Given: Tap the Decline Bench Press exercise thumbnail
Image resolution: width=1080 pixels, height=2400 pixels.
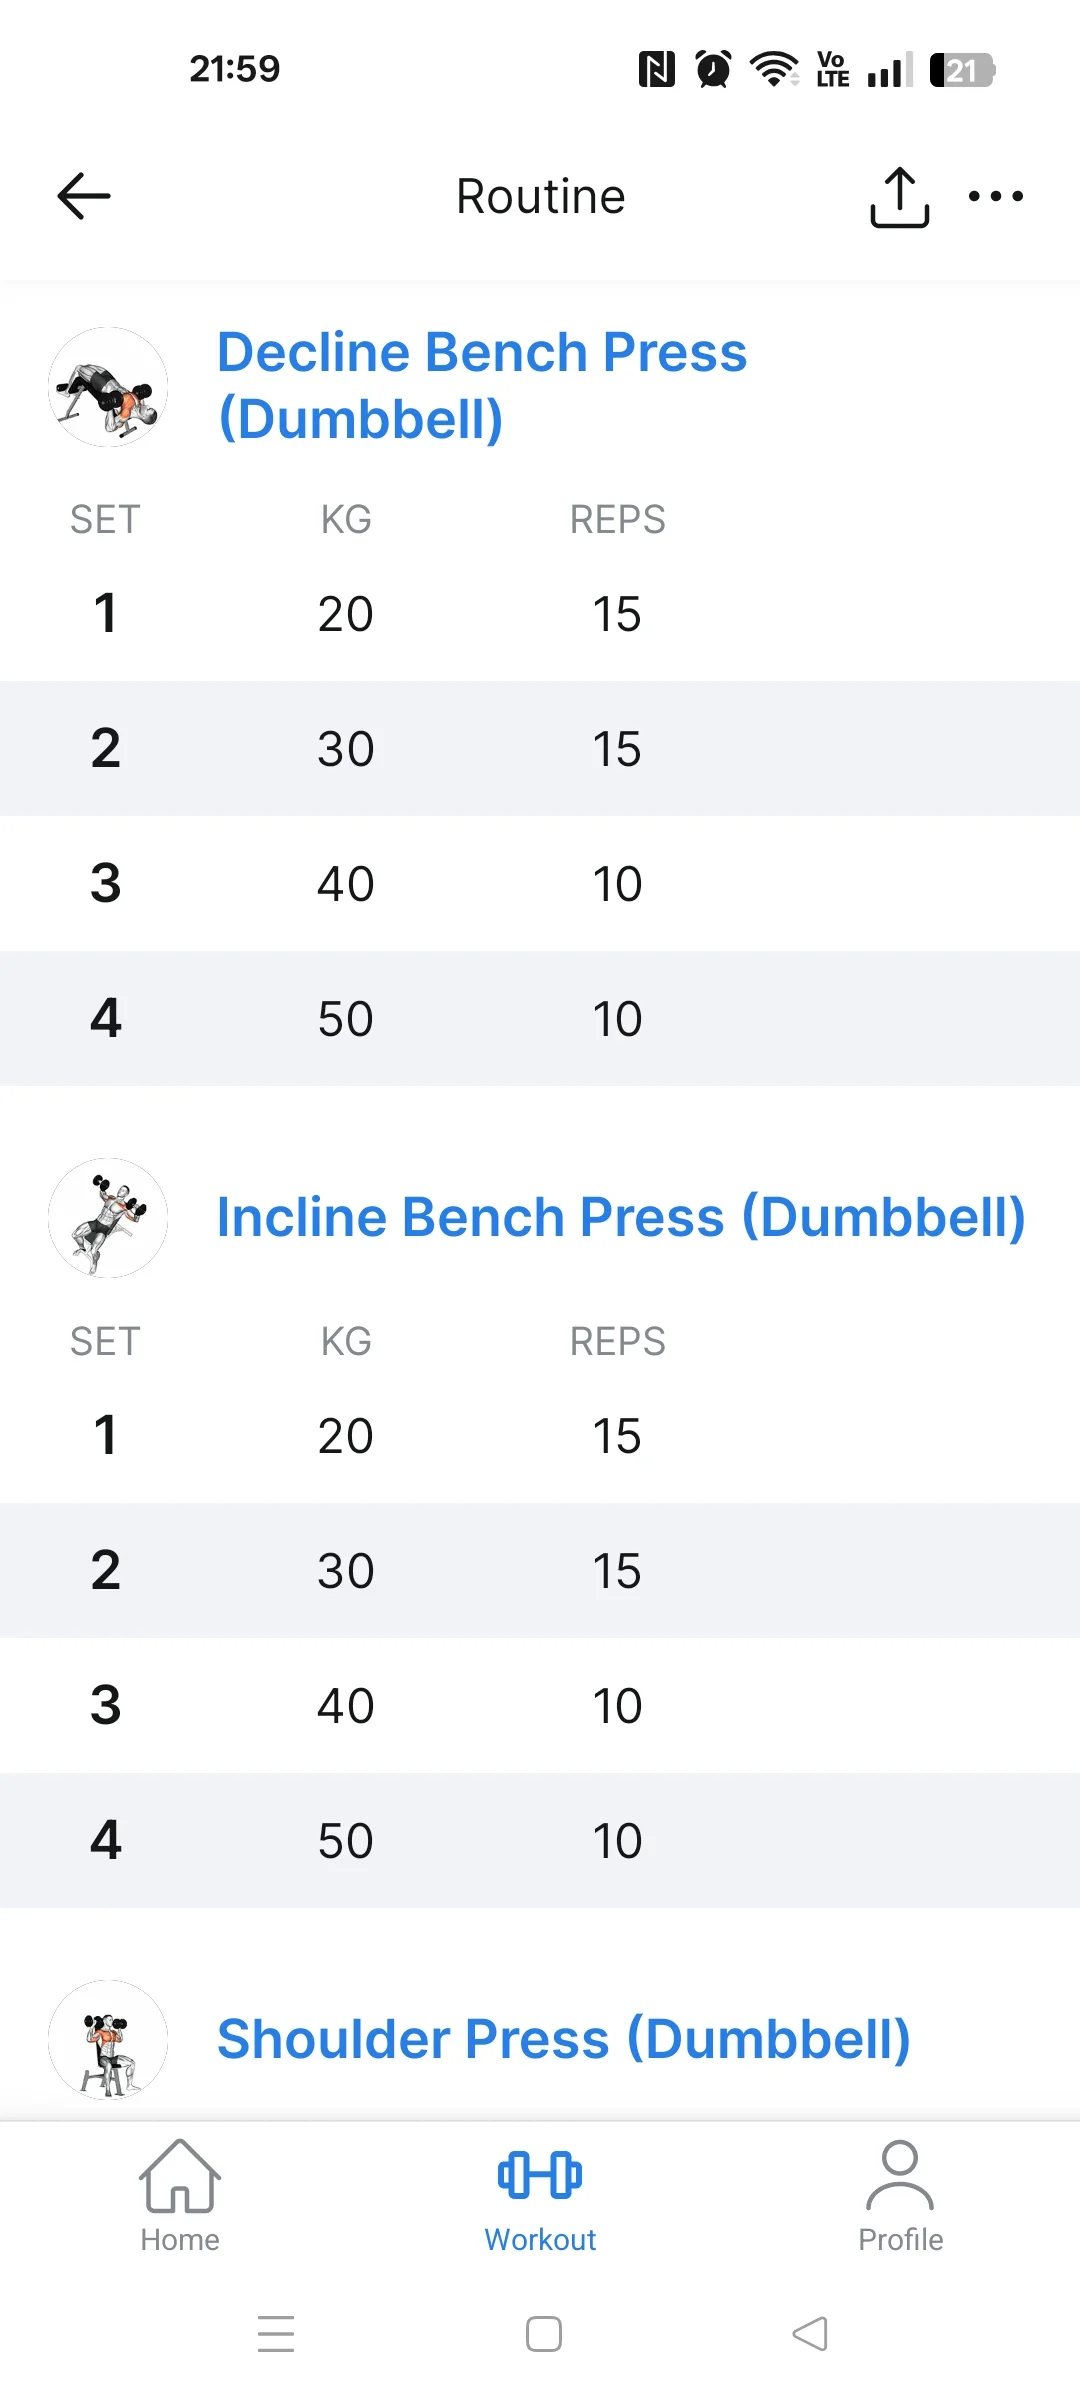Looking at the screenshot, I should (x=108, y=387).
